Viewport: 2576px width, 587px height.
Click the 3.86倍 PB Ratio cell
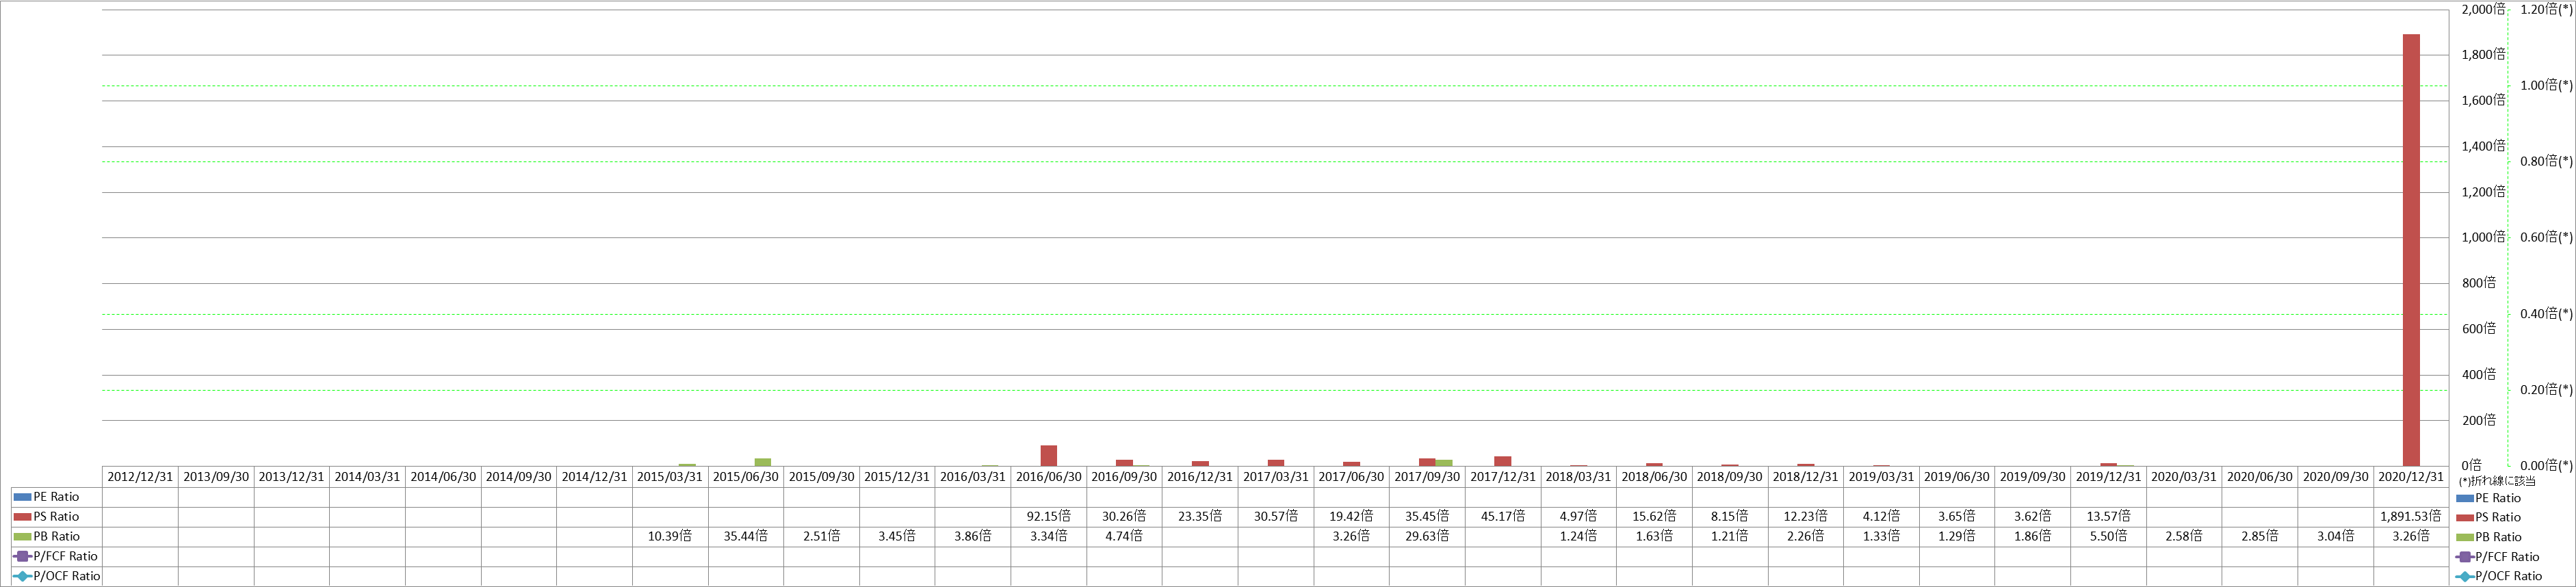point(973,537)
